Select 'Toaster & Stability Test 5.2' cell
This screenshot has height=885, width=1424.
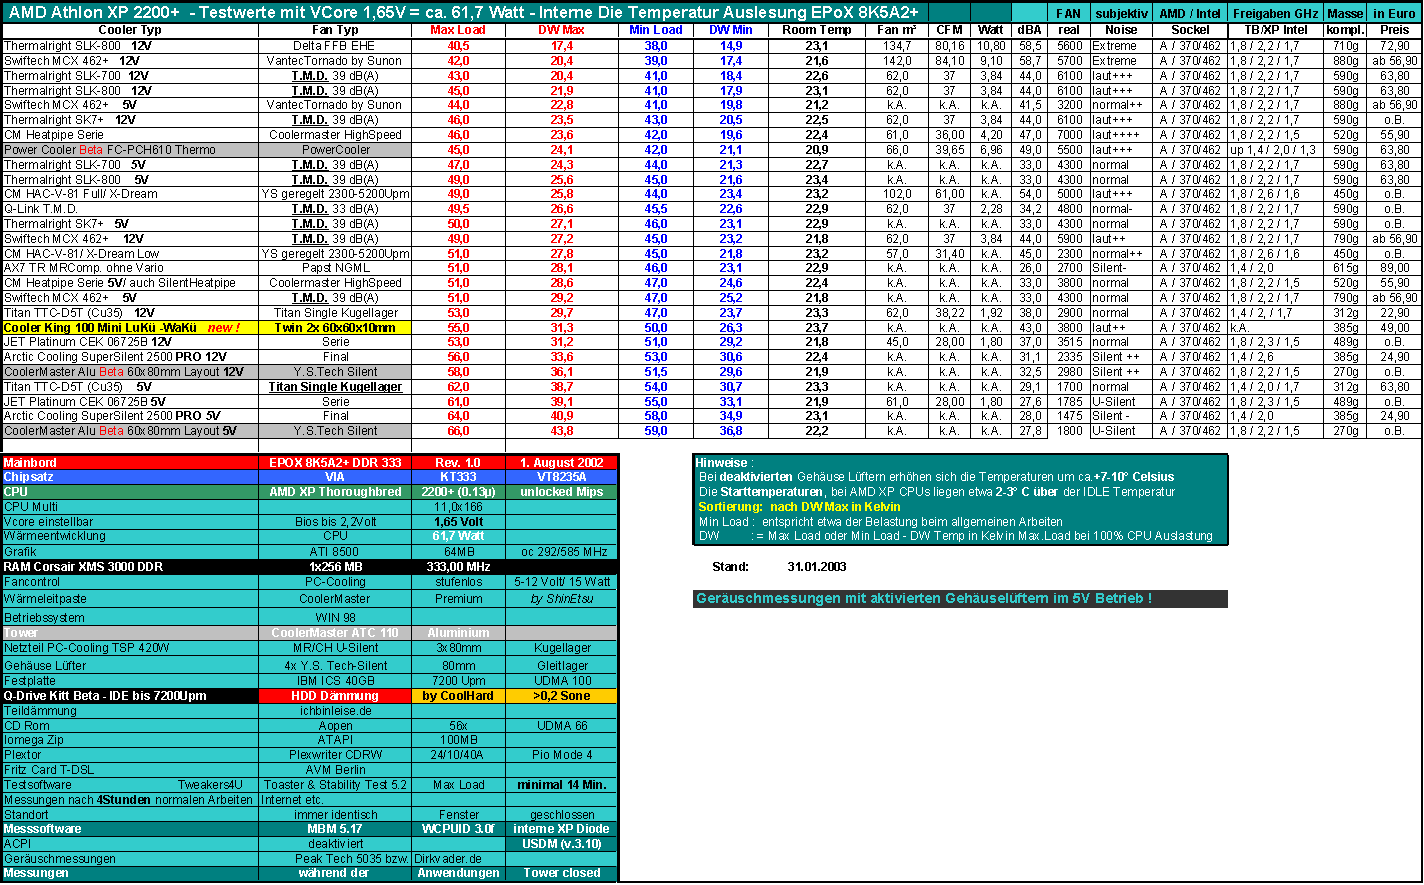(335, 785)
